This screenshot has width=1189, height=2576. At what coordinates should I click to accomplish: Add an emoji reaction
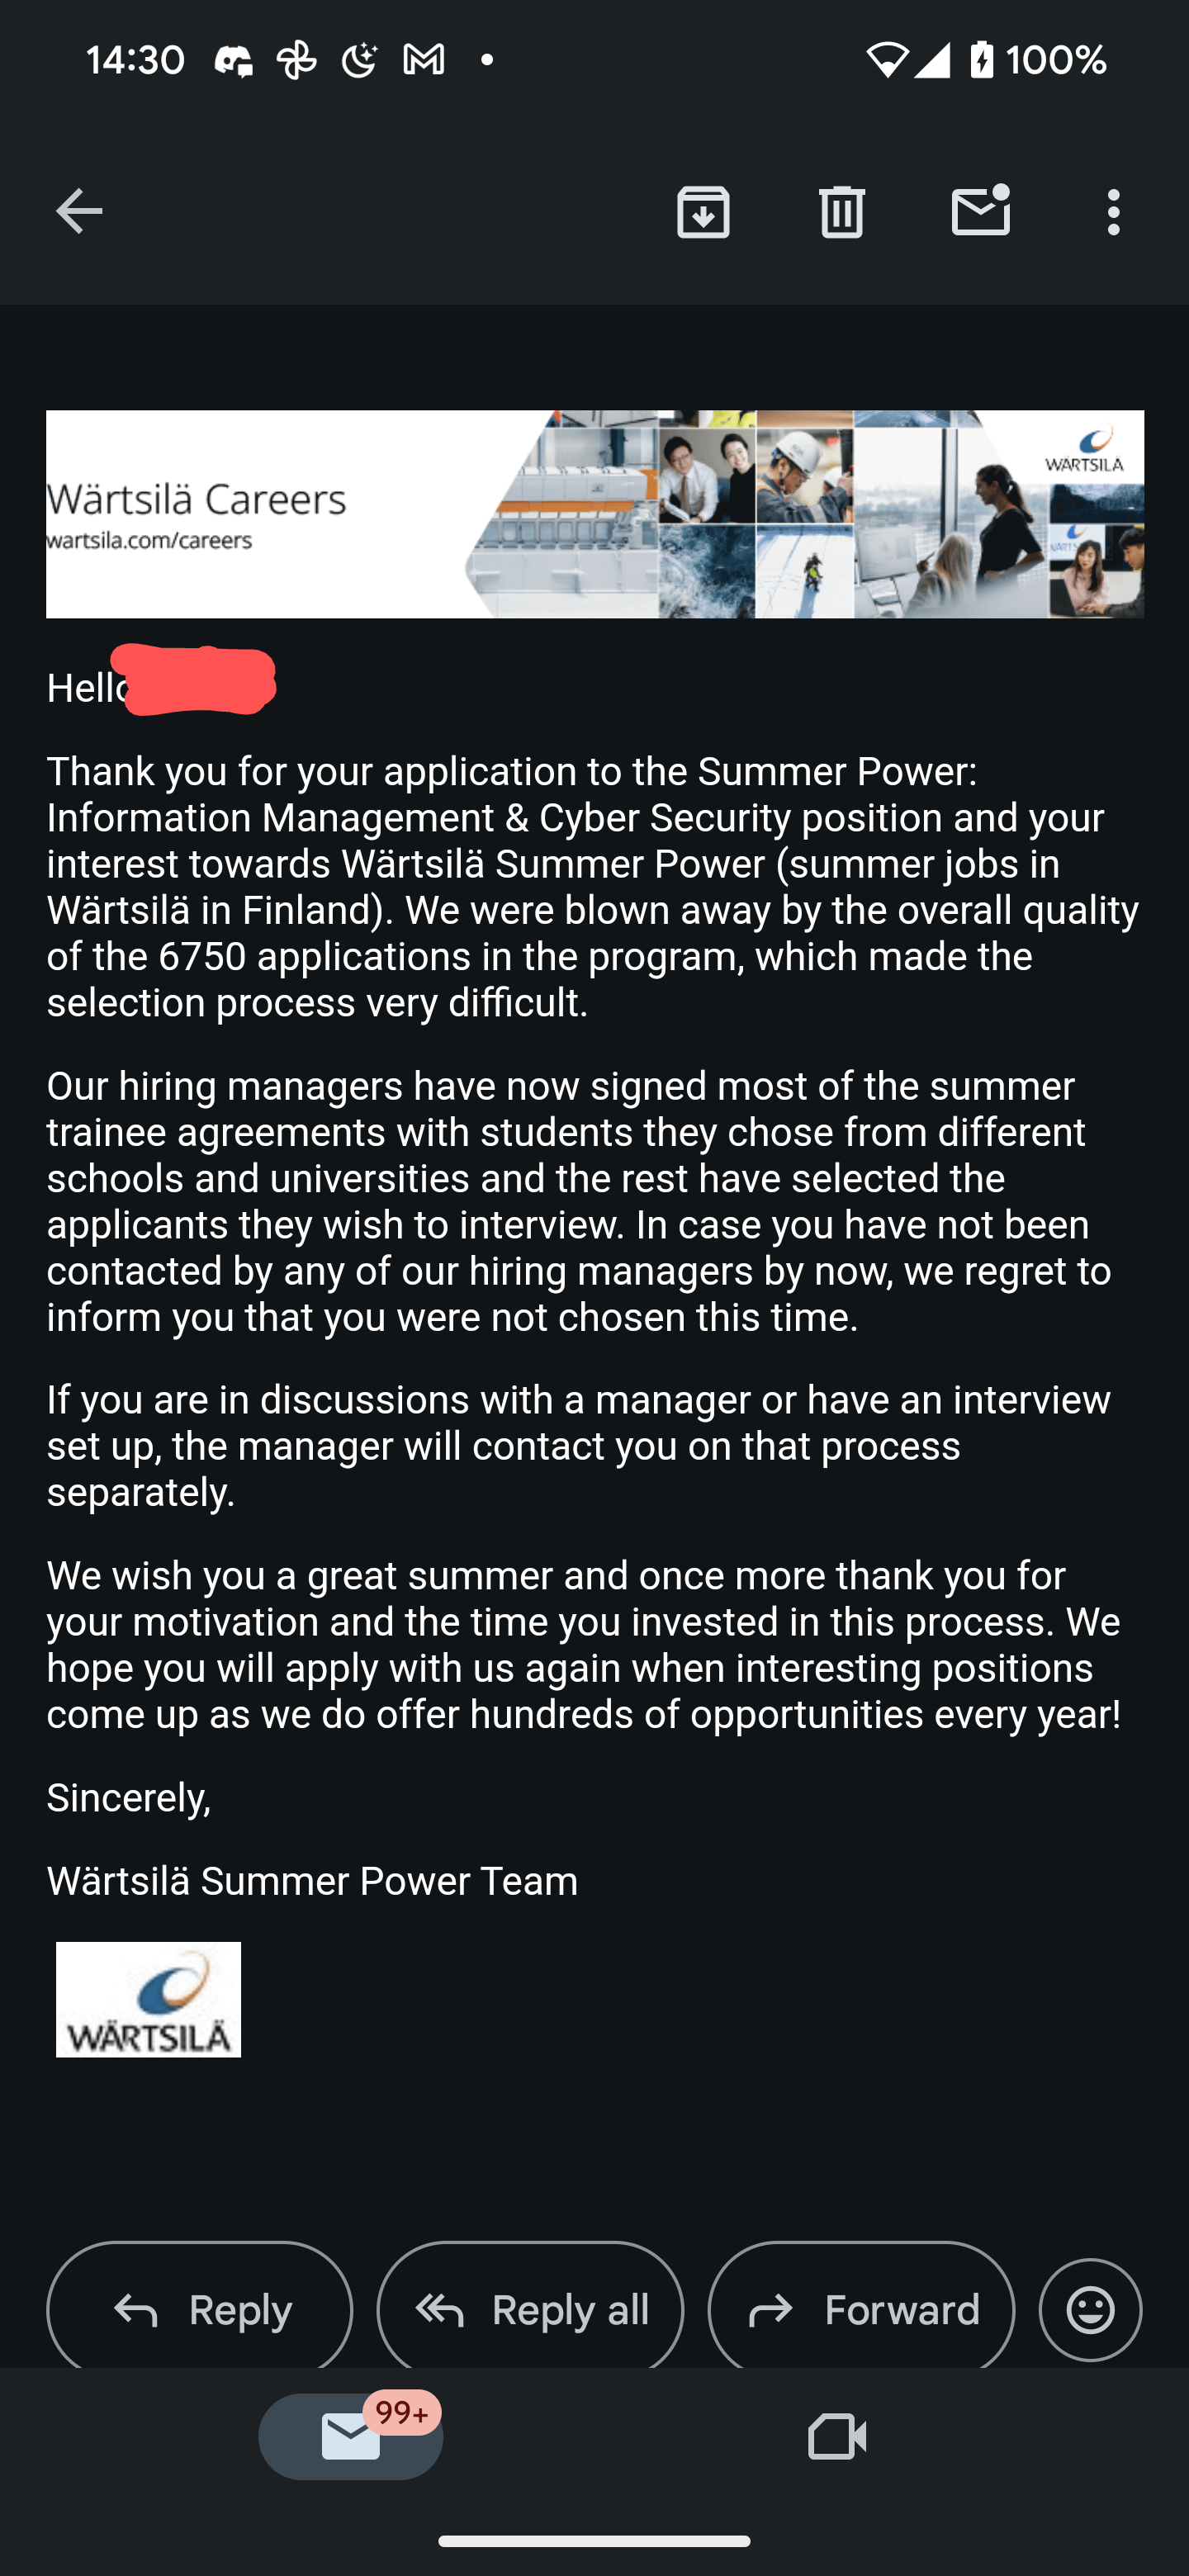[1090, 2309]
